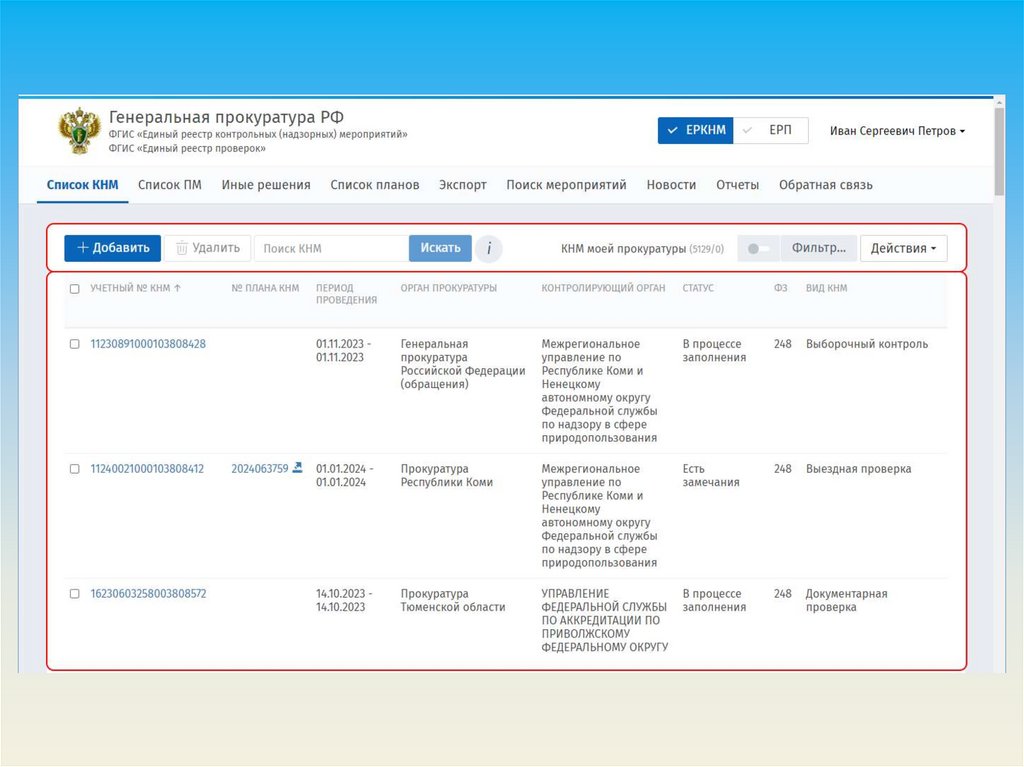The image size is (1024, 767).
Task: Open the Обратная связь tab
Action: [x=825, y=185]
